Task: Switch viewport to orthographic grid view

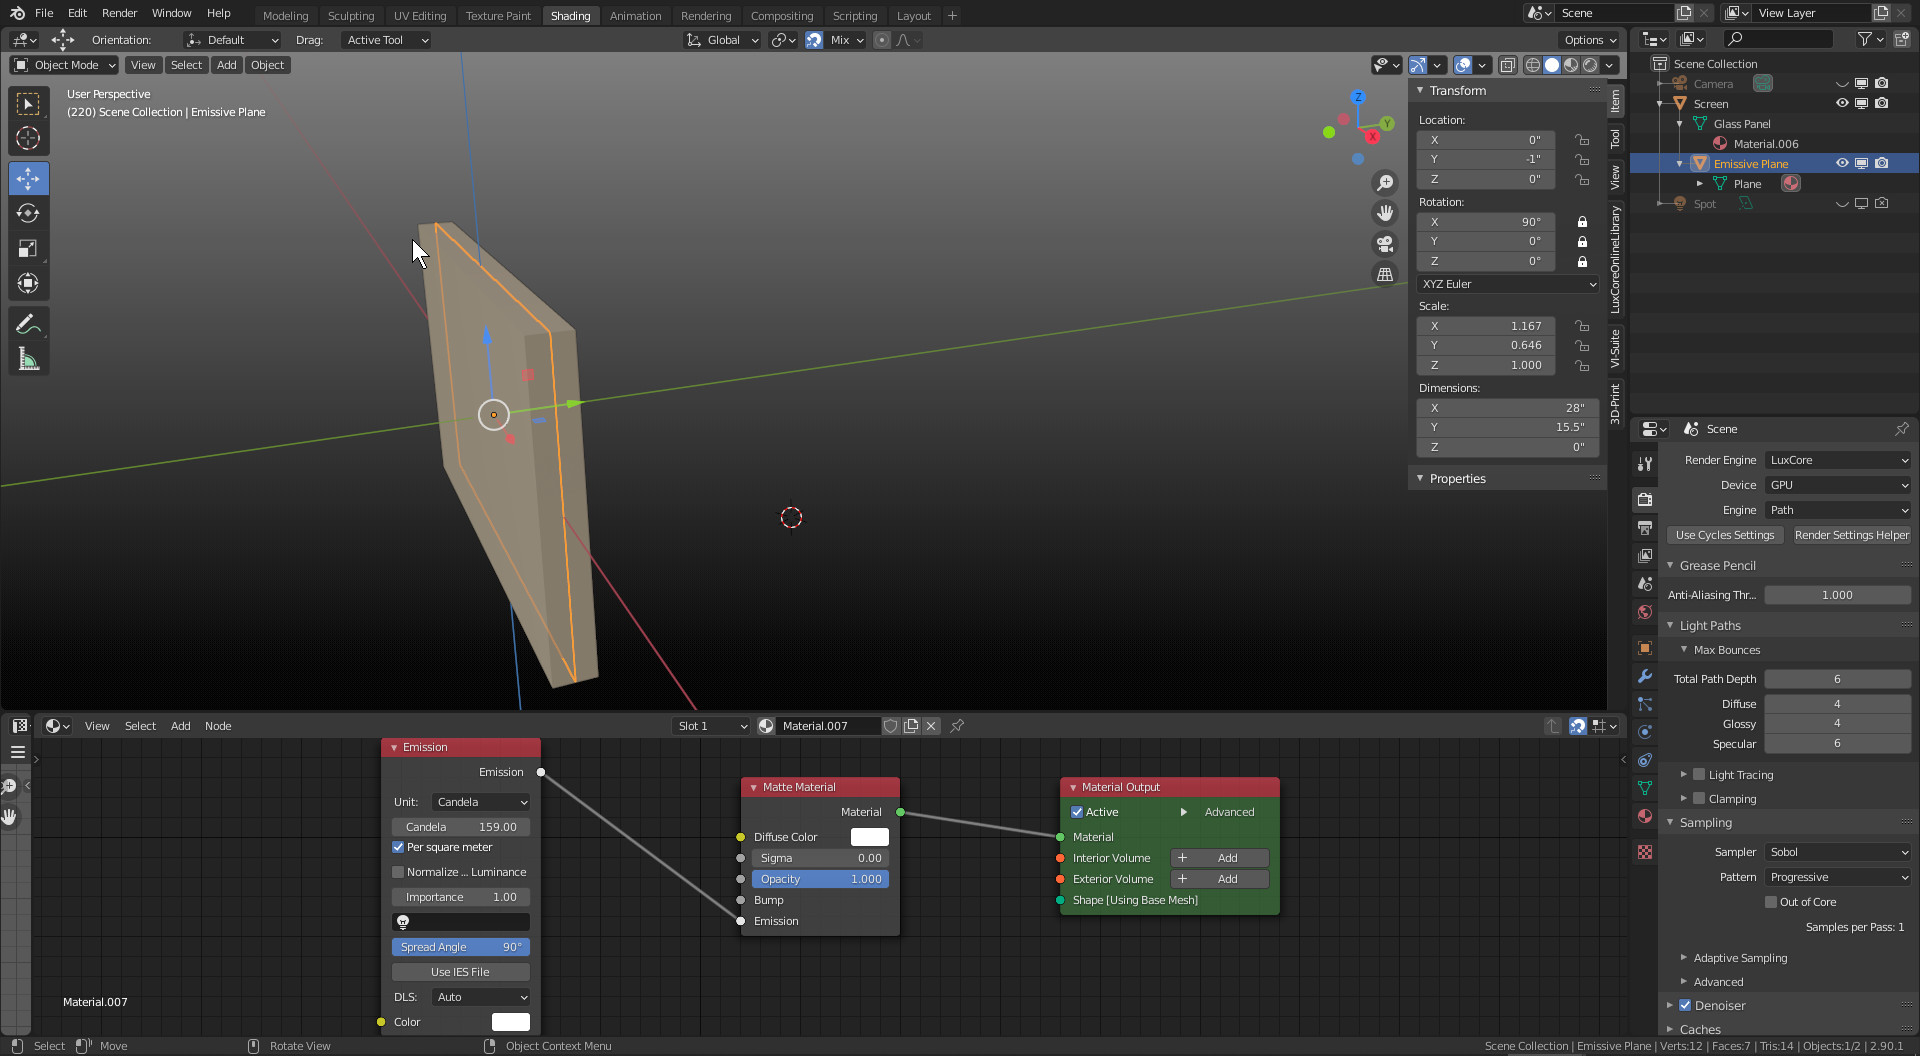Action: (x=1385, y=274)
